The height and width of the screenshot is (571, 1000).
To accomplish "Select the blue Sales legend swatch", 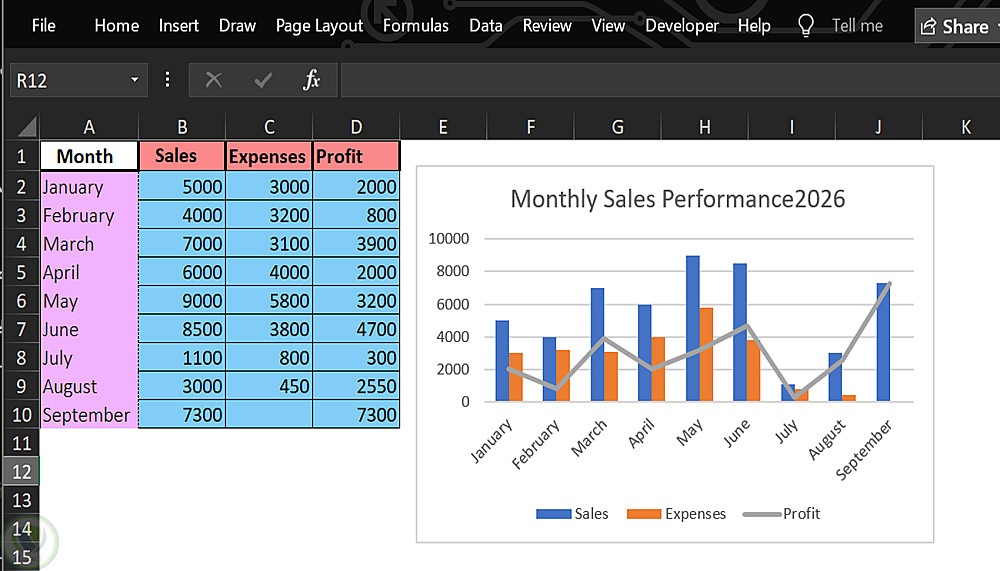I will click(x=553, y=514).
